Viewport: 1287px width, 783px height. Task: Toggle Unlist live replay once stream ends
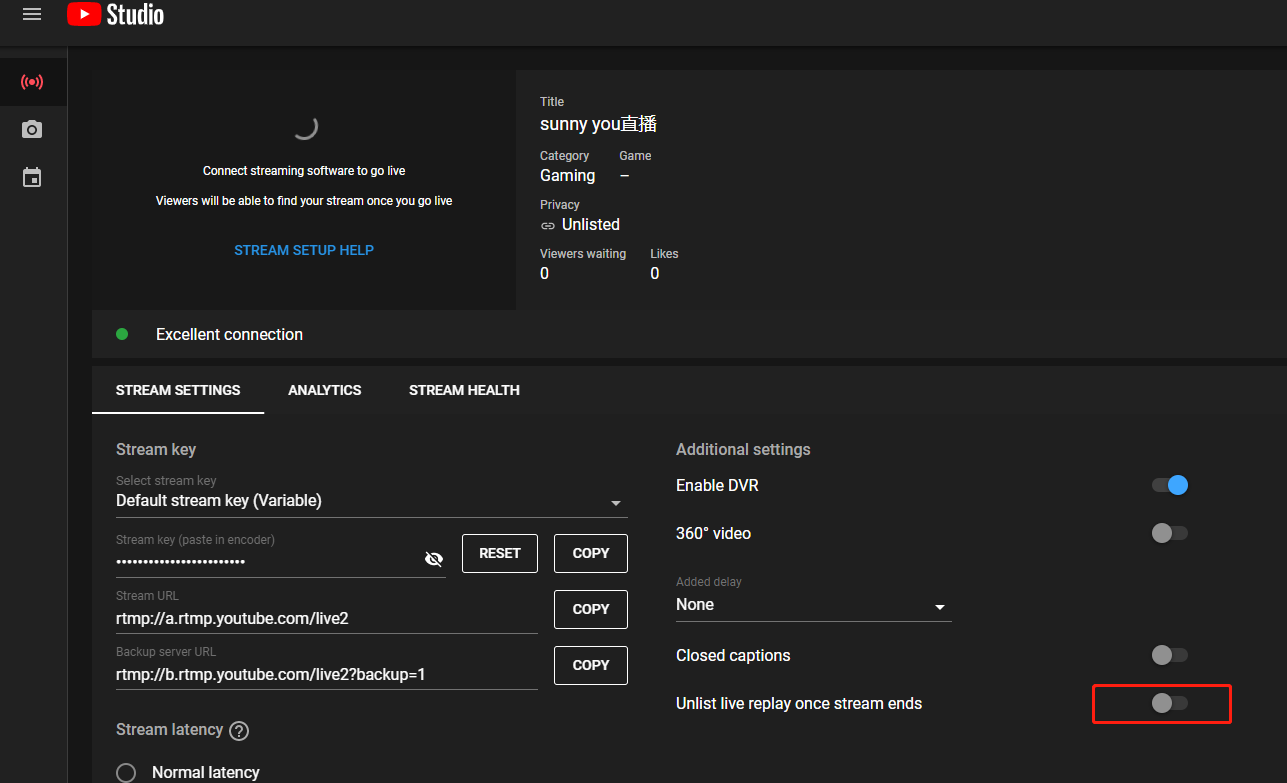click(1170, 703)
